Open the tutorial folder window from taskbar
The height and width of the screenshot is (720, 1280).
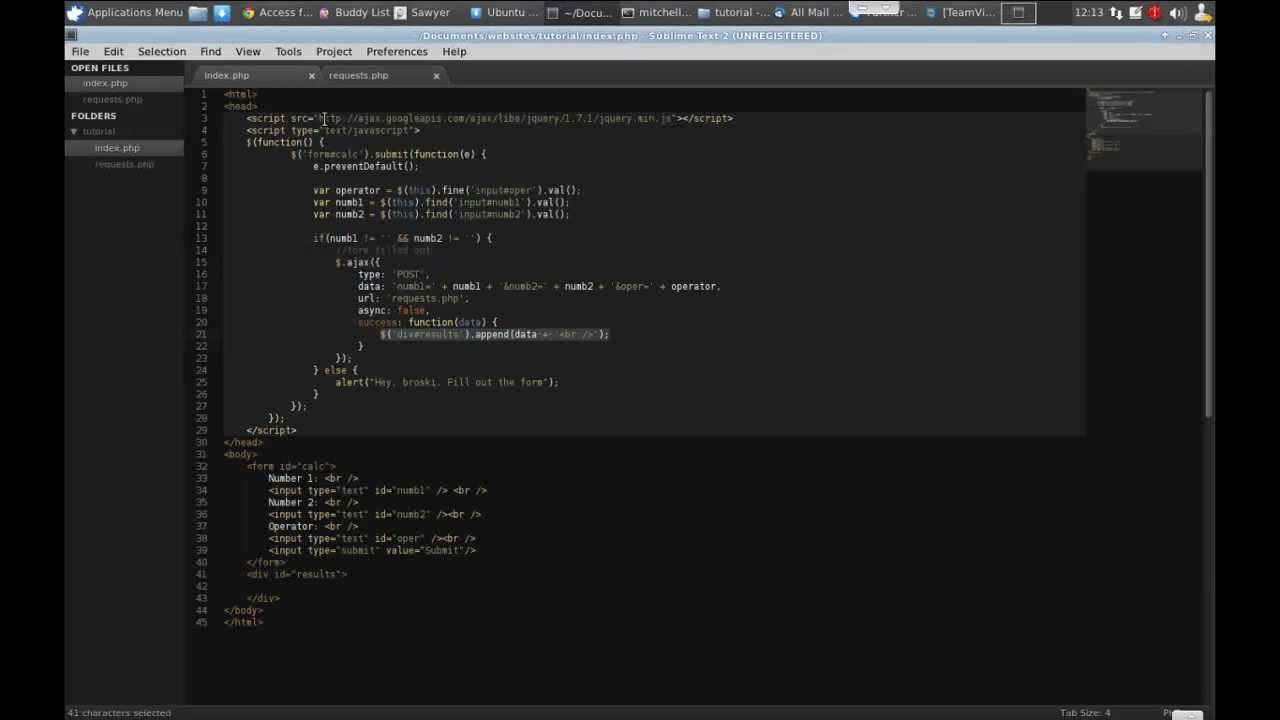[733, 12]
